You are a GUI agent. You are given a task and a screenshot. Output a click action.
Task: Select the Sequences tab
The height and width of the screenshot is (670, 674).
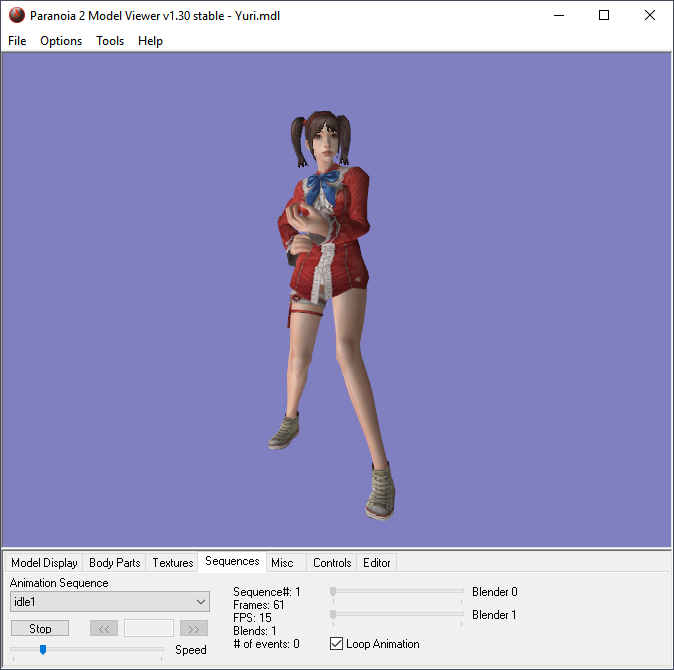point(232,561)
